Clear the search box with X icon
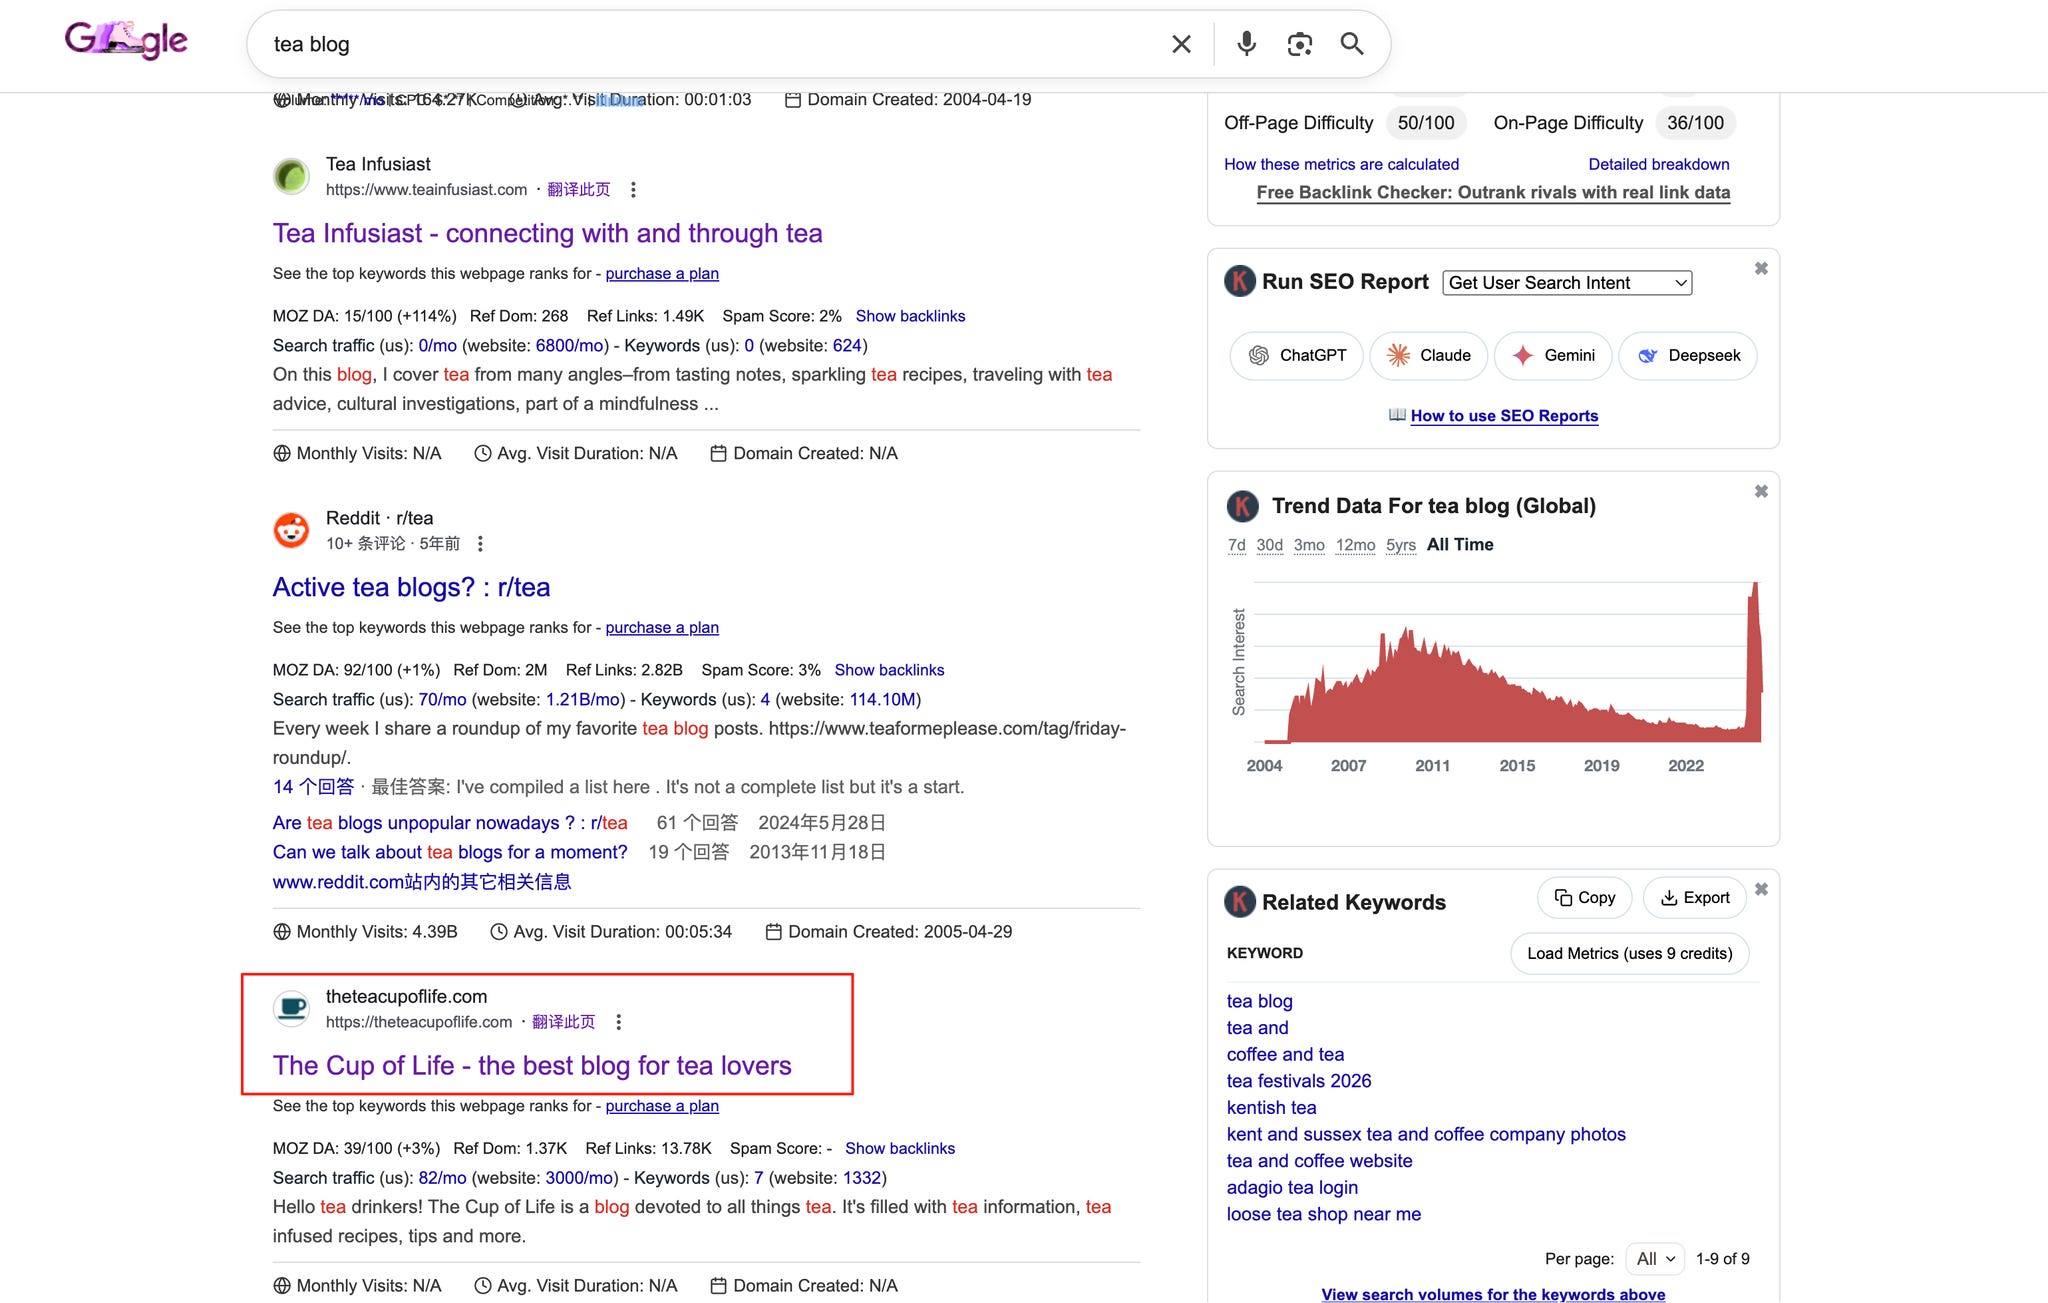 pyautogui.click(x=1181, y=44)
